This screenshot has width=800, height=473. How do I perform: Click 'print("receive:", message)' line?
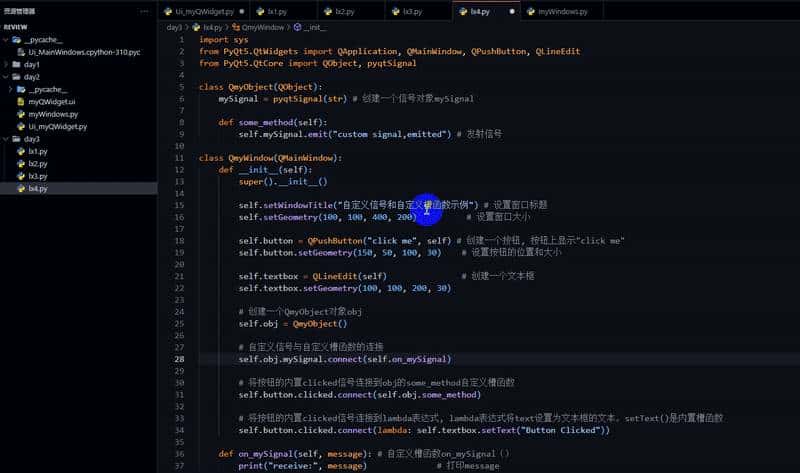(x=302, y=466)
